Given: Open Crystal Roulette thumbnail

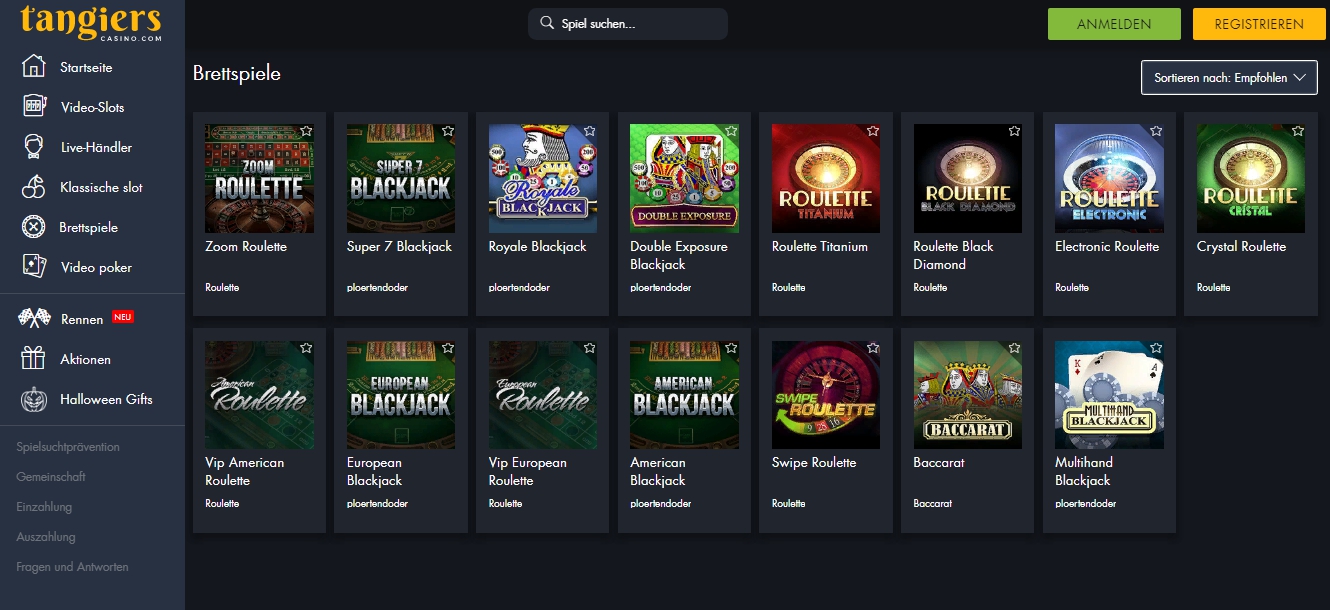Looking at the screenshot, I should pyautogui.click(x=1251, y=178).
